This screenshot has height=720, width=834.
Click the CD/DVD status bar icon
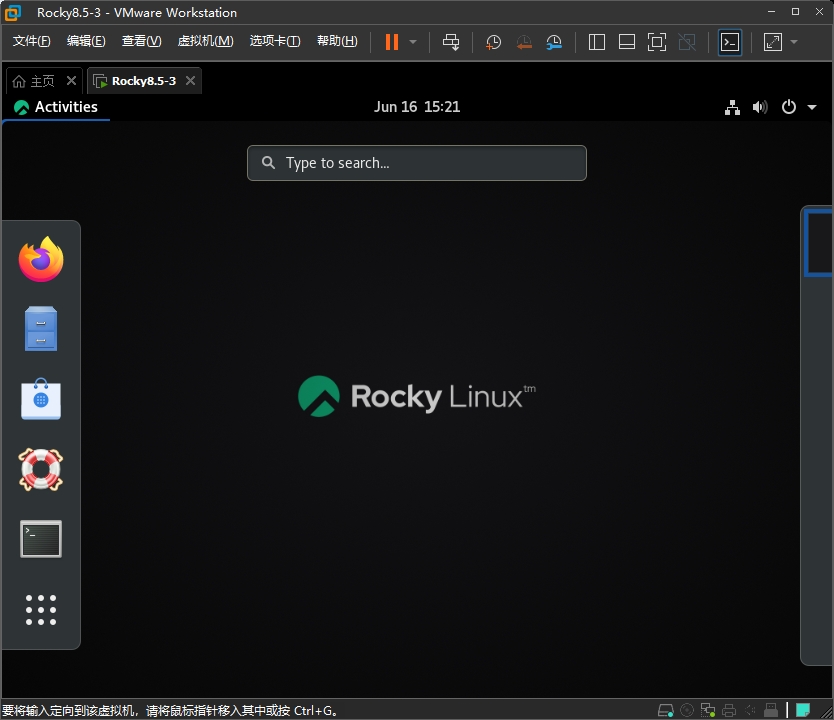tap(687, 710)
